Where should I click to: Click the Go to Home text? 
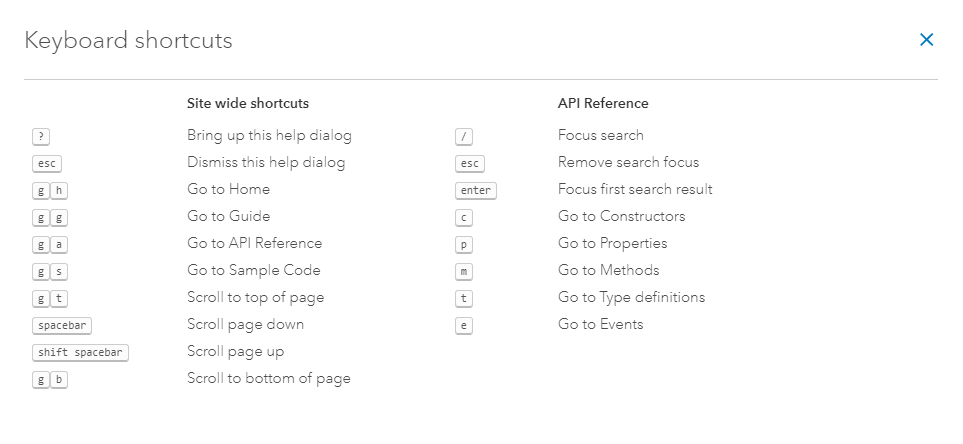(x=228, y=189)
